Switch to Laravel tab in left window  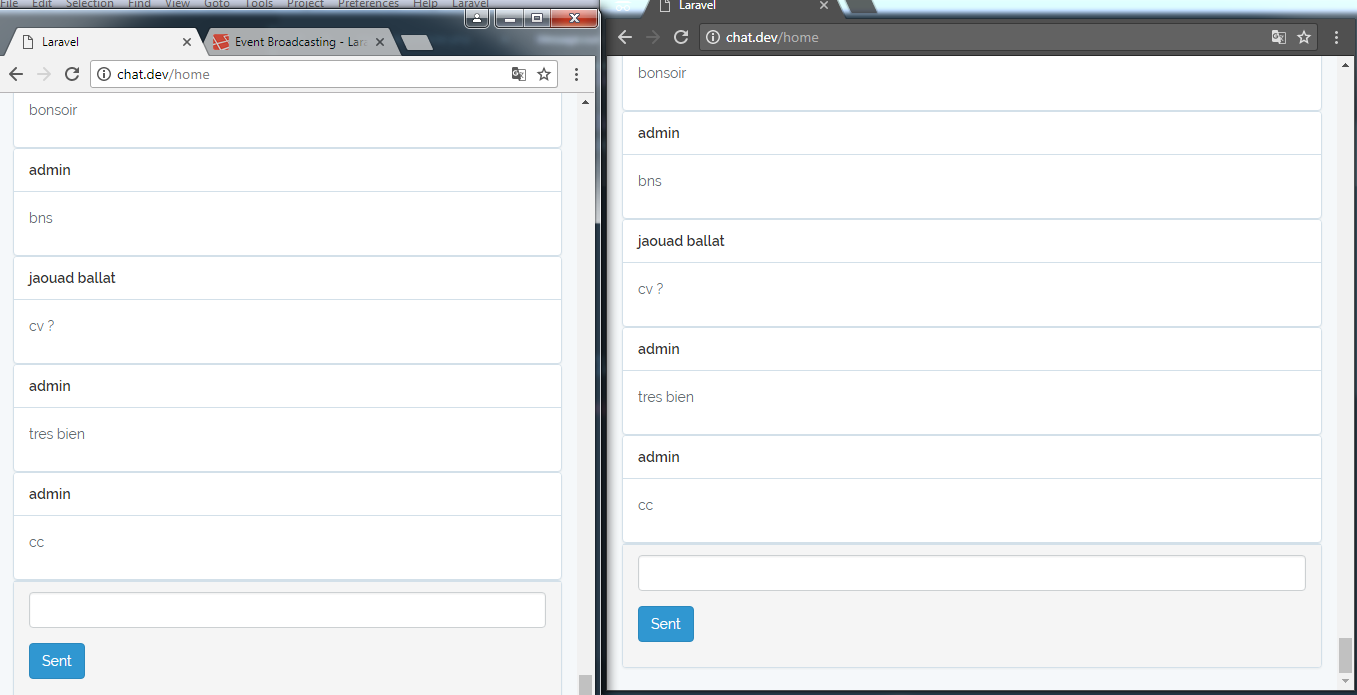coord(104,42)
